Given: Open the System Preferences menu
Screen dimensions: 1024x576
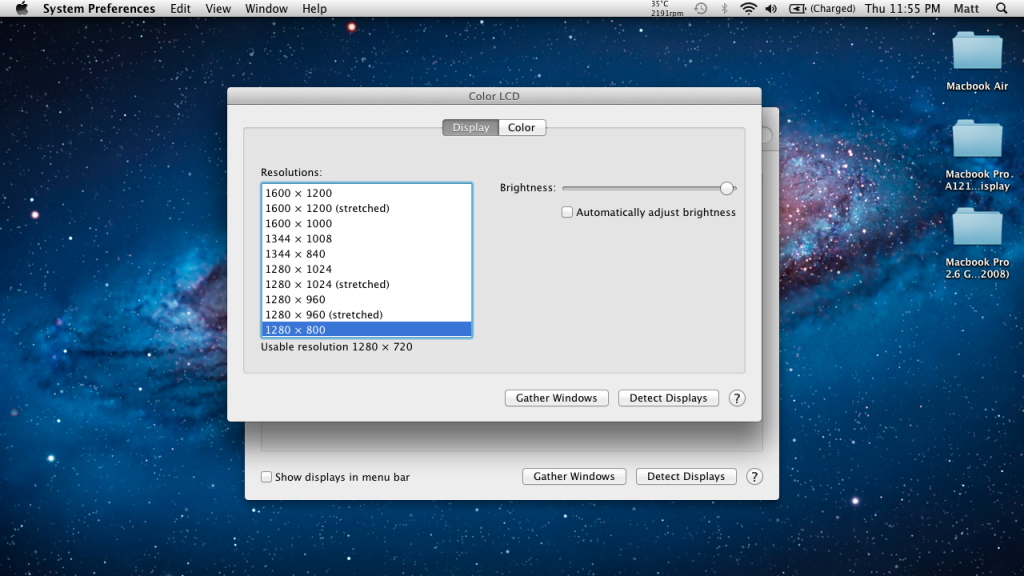Looking at the screenshot, I should coord(99,8).
